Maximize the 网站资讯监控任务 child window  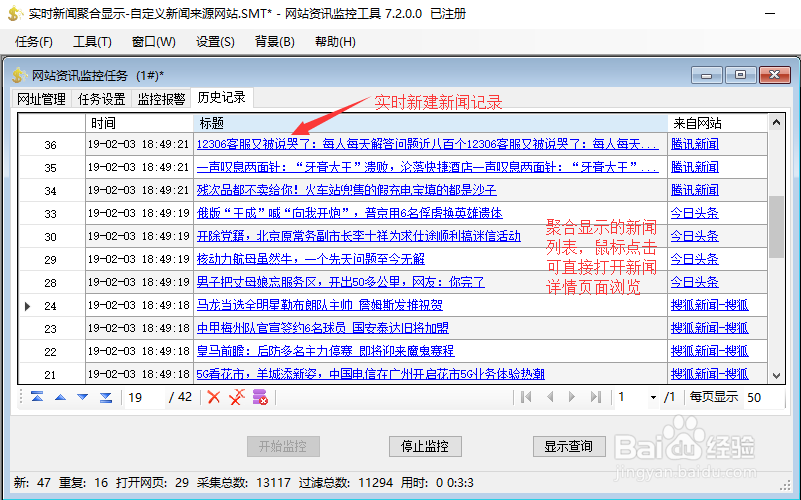coord(741,75)
